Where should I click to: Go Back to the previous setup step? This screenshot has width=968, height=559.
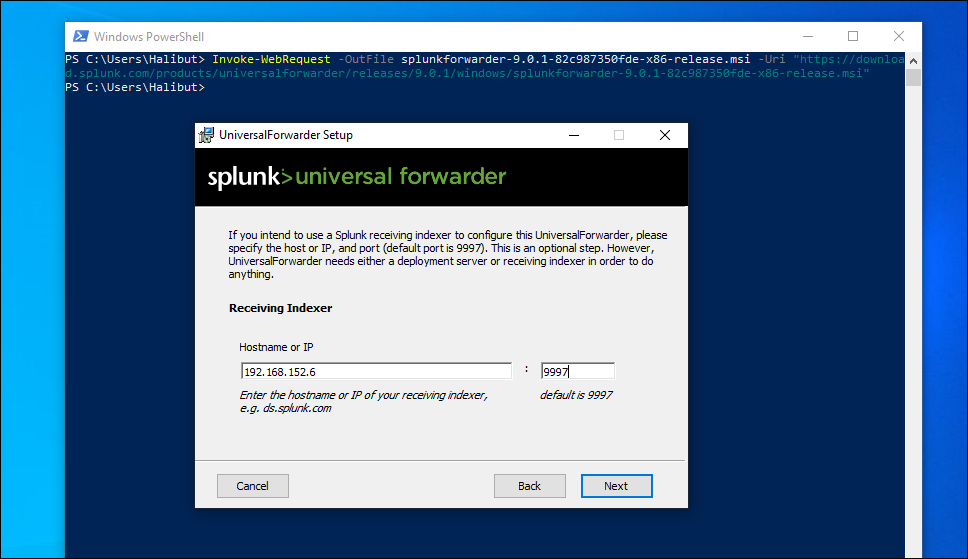pyautogui.click(x=529, y=486)
